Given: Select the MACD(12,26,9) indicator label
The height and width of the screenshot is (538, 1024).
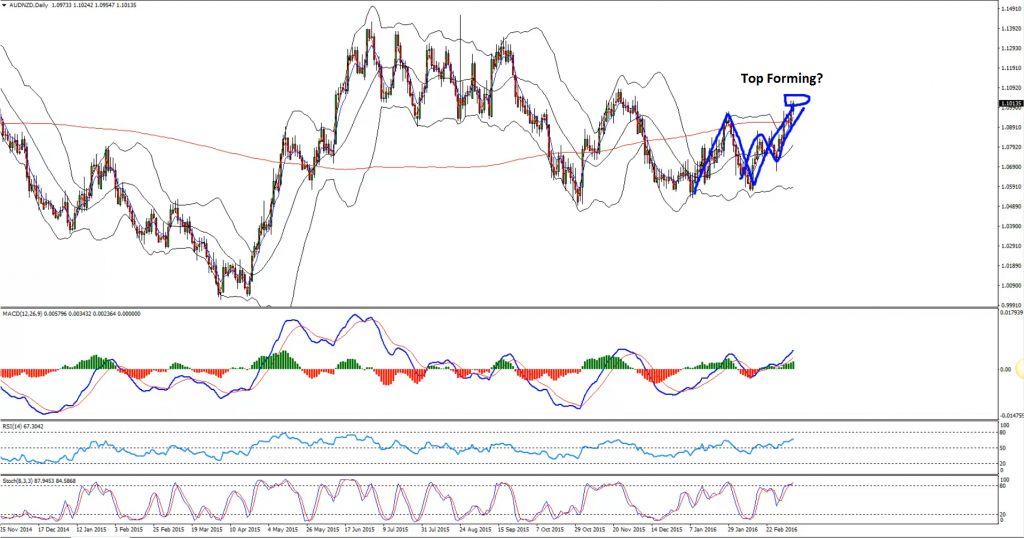Looking at the screenshot, I should (22, 314).
